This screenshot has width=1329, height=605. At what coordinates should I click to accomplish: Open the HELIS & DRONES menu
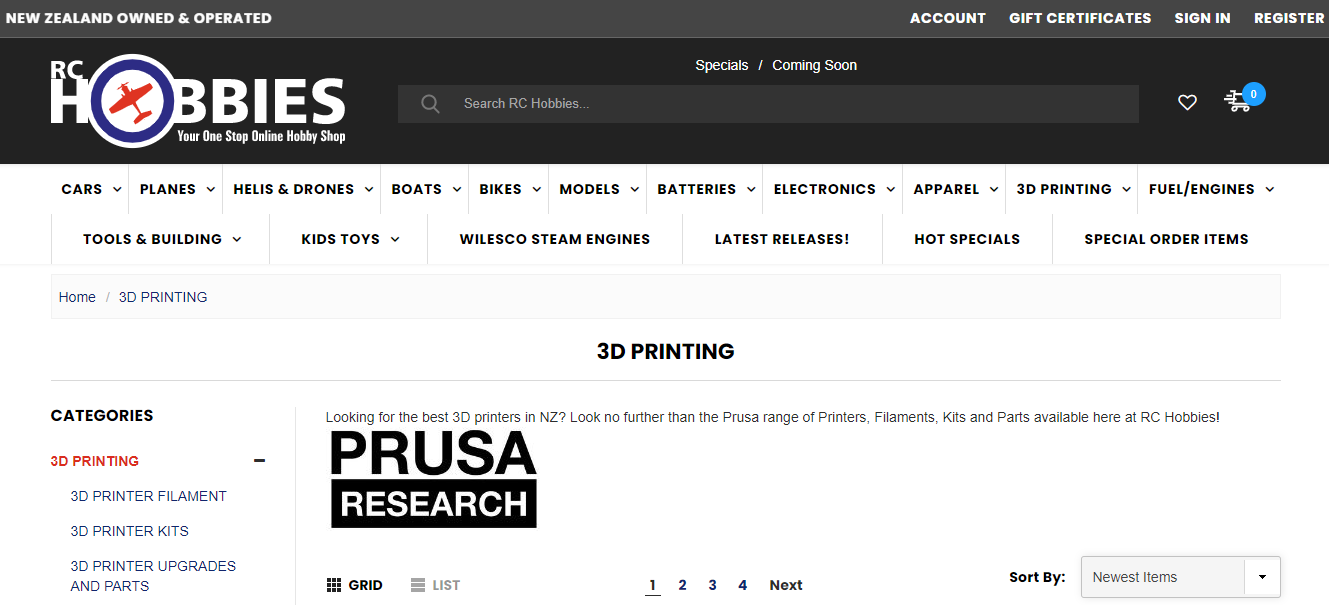click(x=294, y=189)
